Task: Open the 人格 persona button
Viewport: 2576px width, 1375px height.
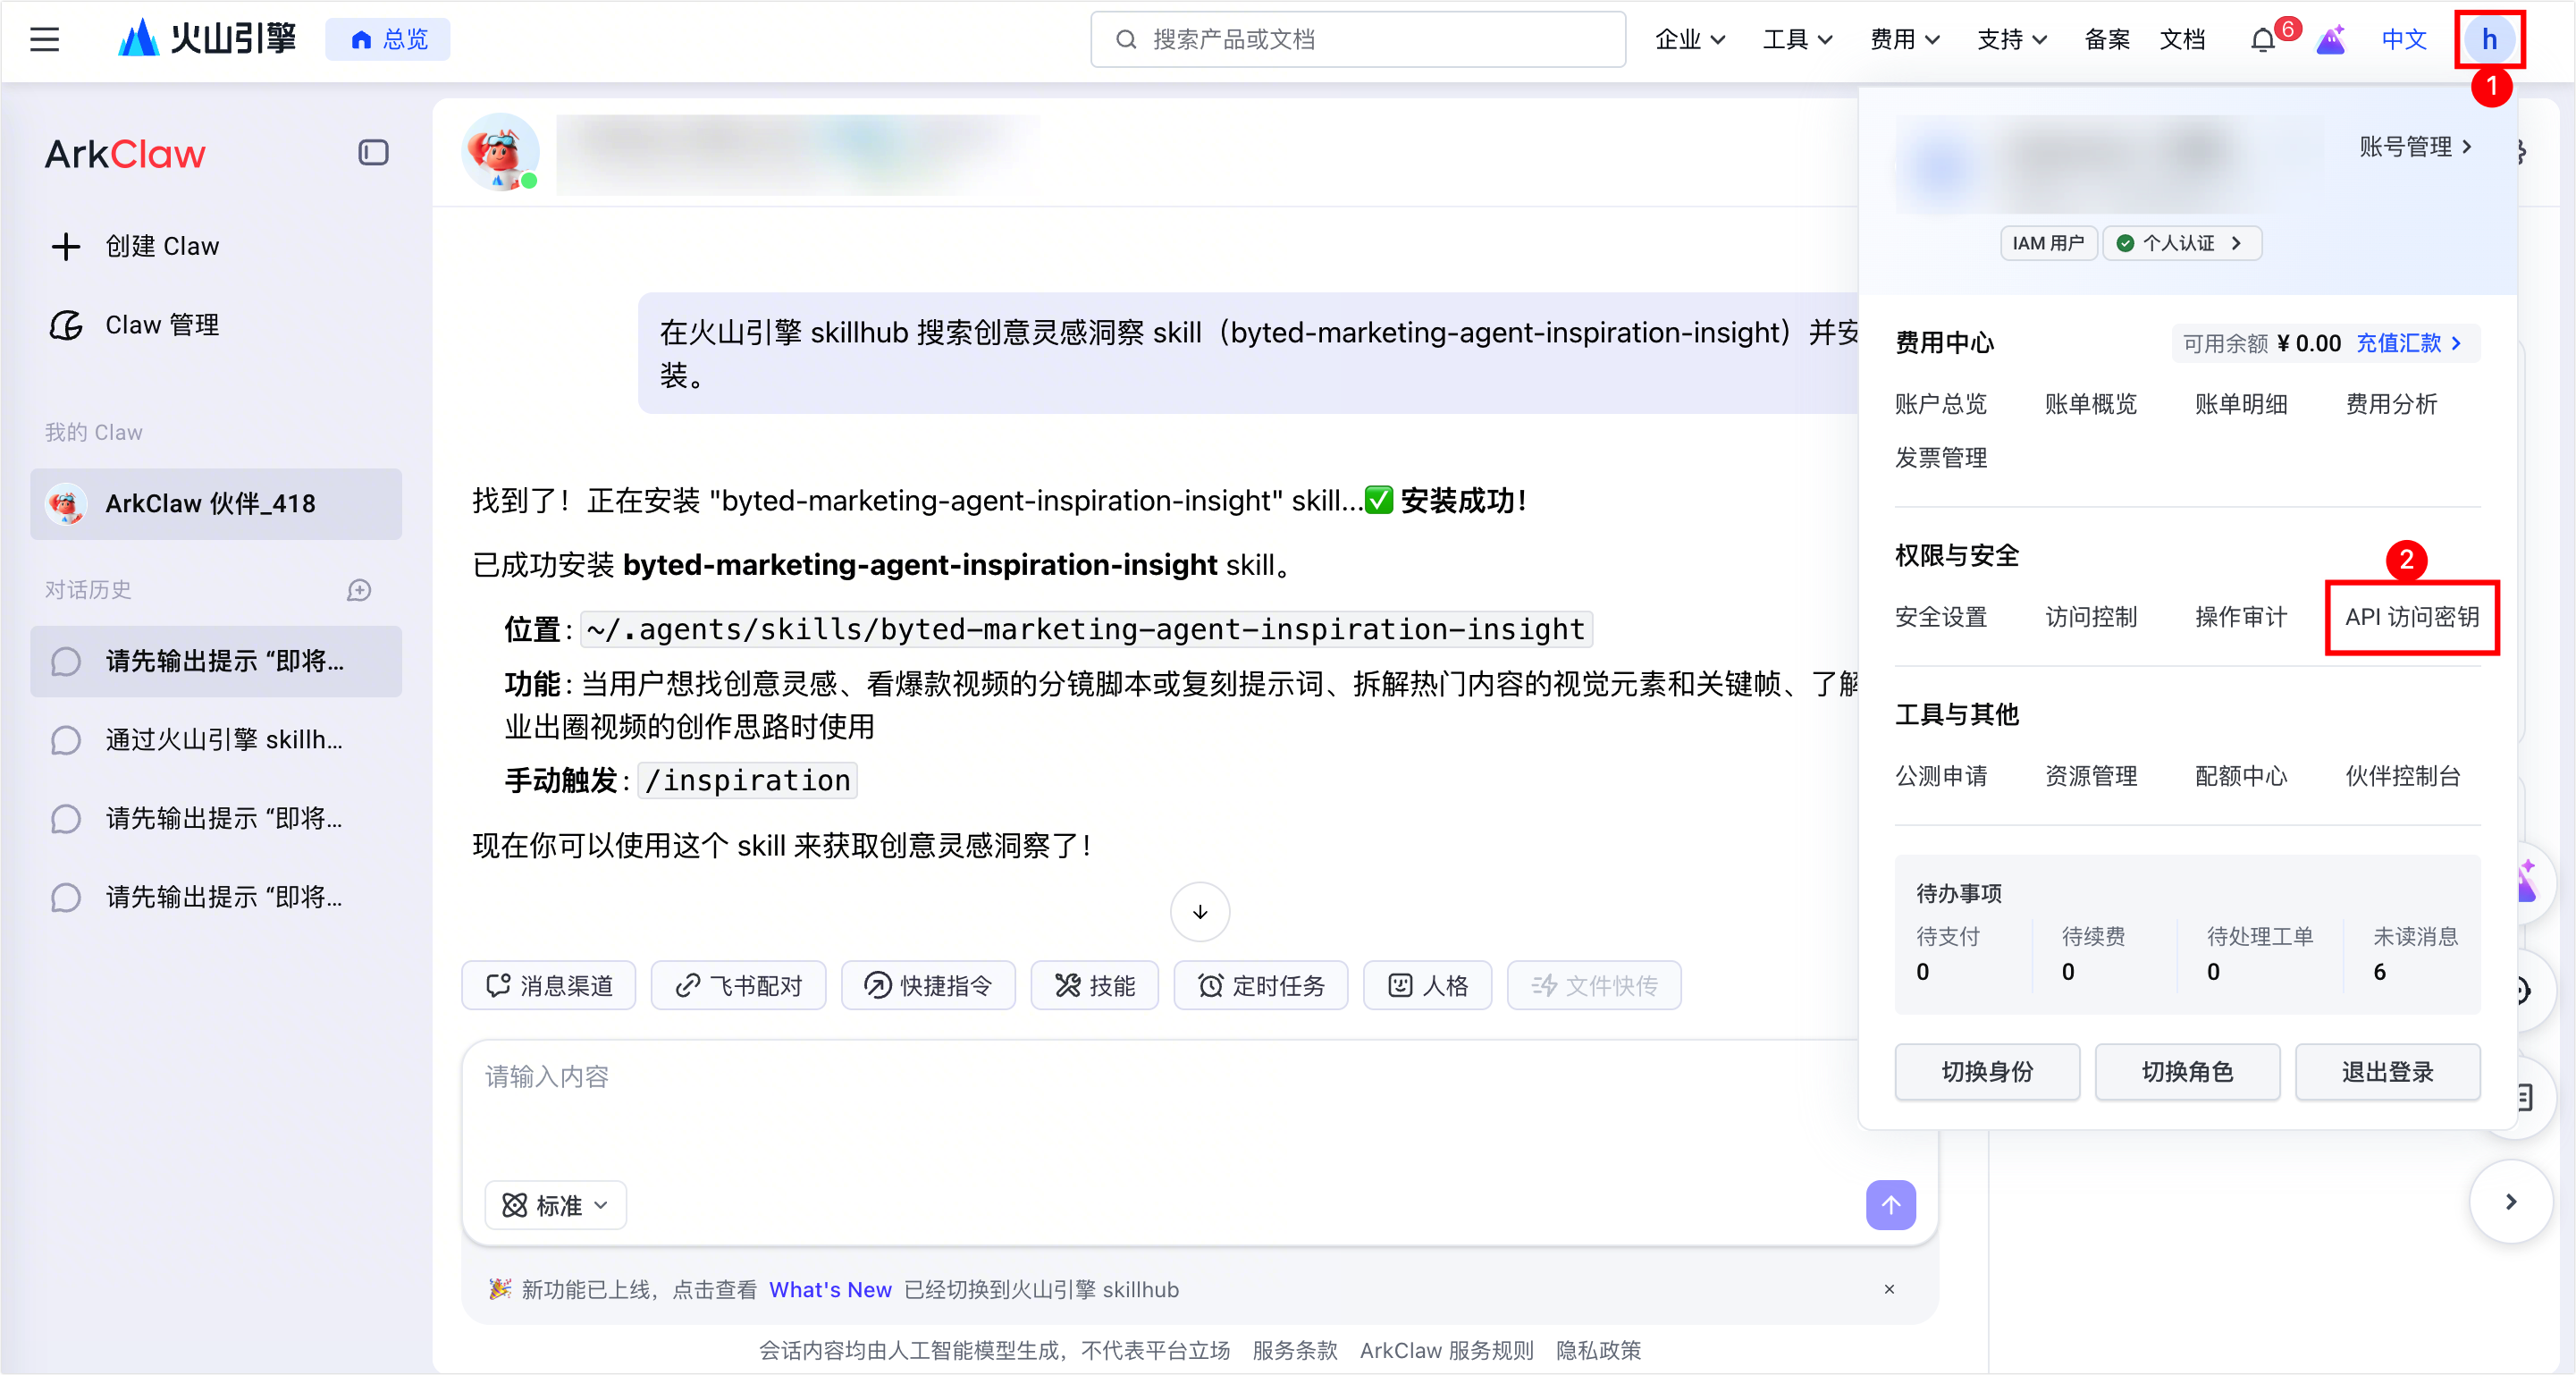Action: [x=1427, y=986]
